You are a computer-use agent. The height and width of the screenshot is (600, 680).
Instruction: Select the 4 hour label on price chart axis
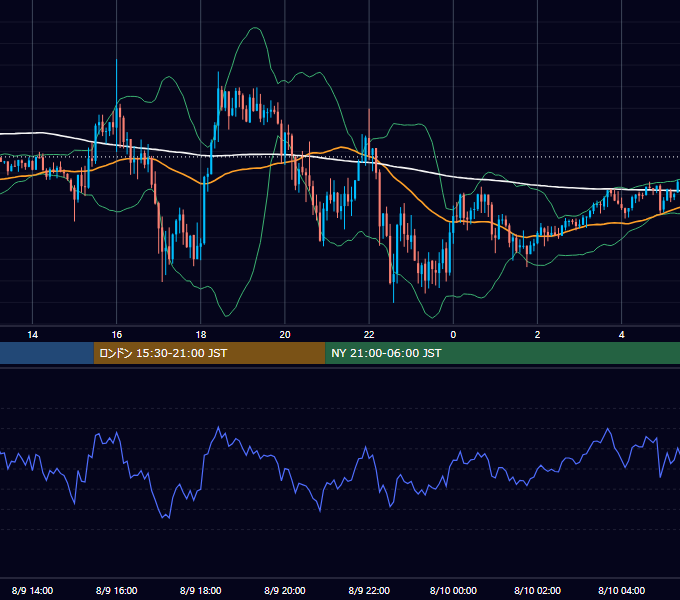pos(621,335)
